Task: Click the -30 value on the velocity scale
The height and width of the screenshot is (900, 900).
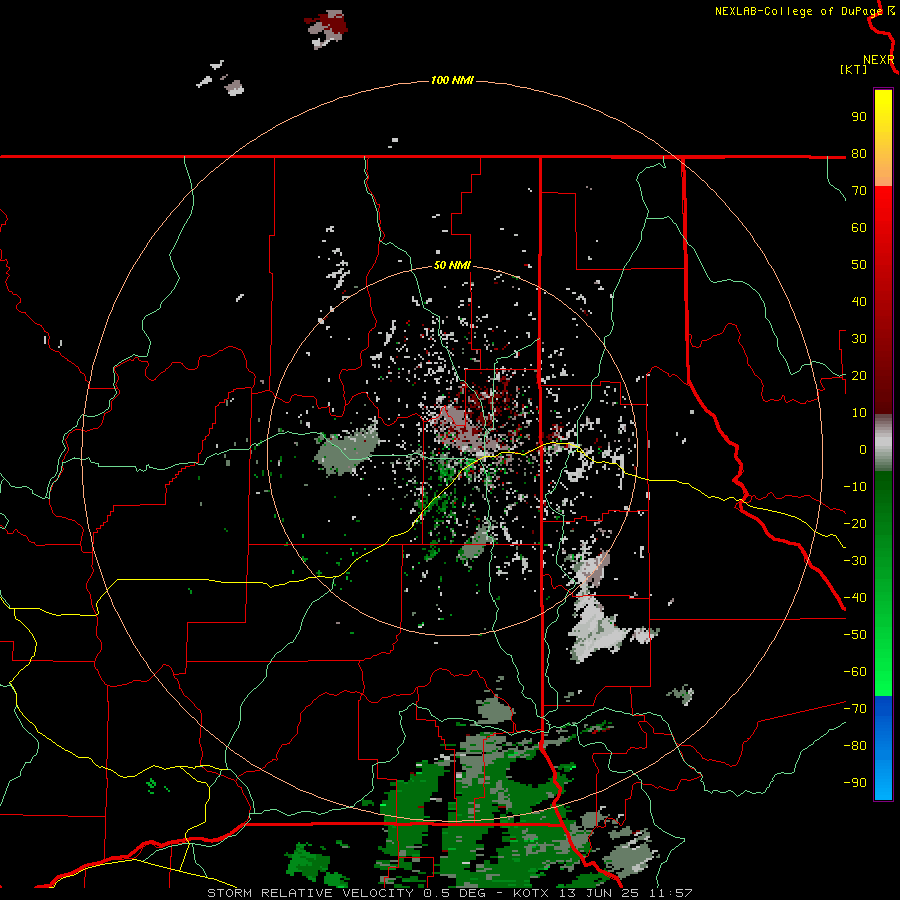Action: click(x=855, y=561)
